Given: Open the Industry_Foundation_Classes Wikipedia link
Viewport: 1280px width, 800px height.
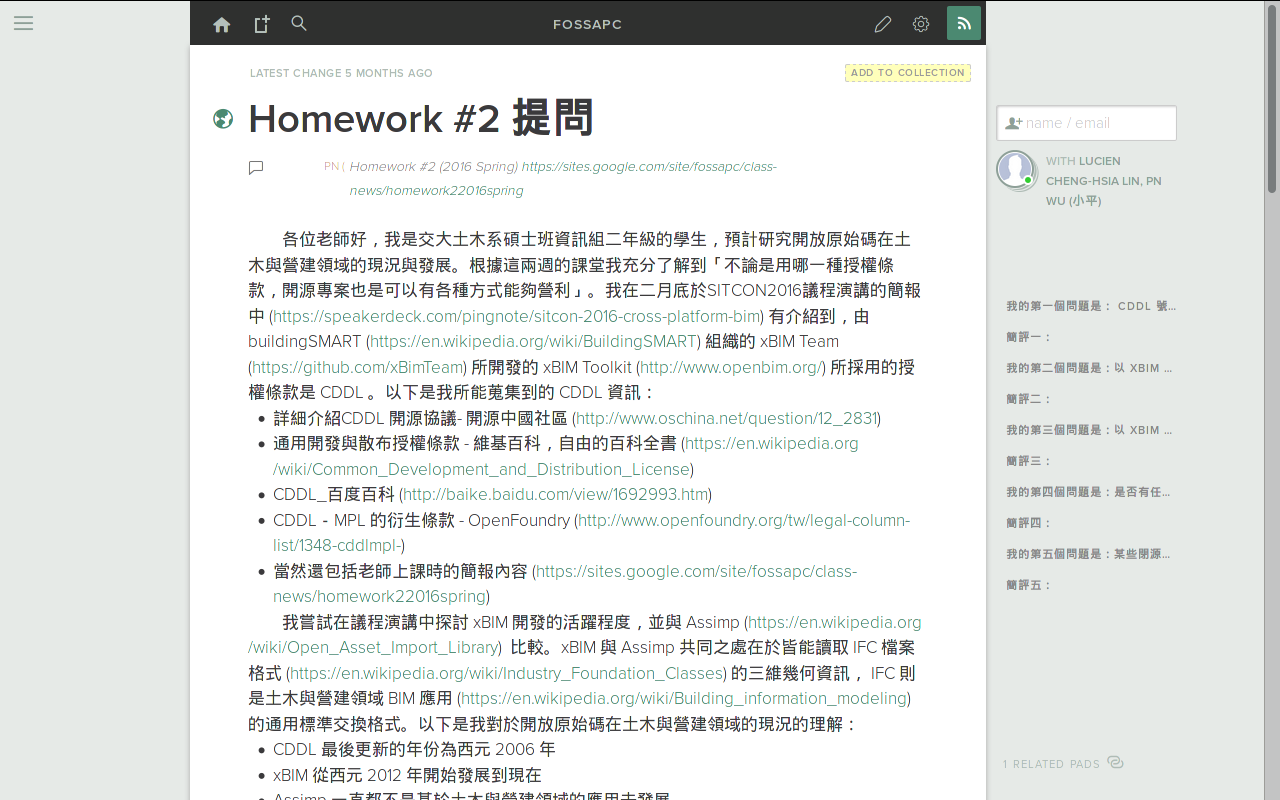Looking at the screenshot, I should point(507,673).
